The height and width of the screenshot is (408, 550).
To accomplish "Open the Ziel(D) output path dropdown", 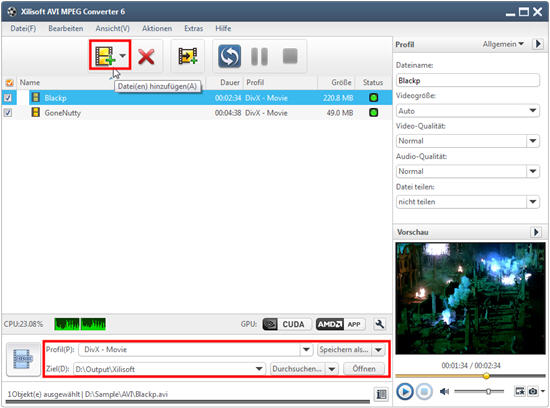I will coord(259,369).
